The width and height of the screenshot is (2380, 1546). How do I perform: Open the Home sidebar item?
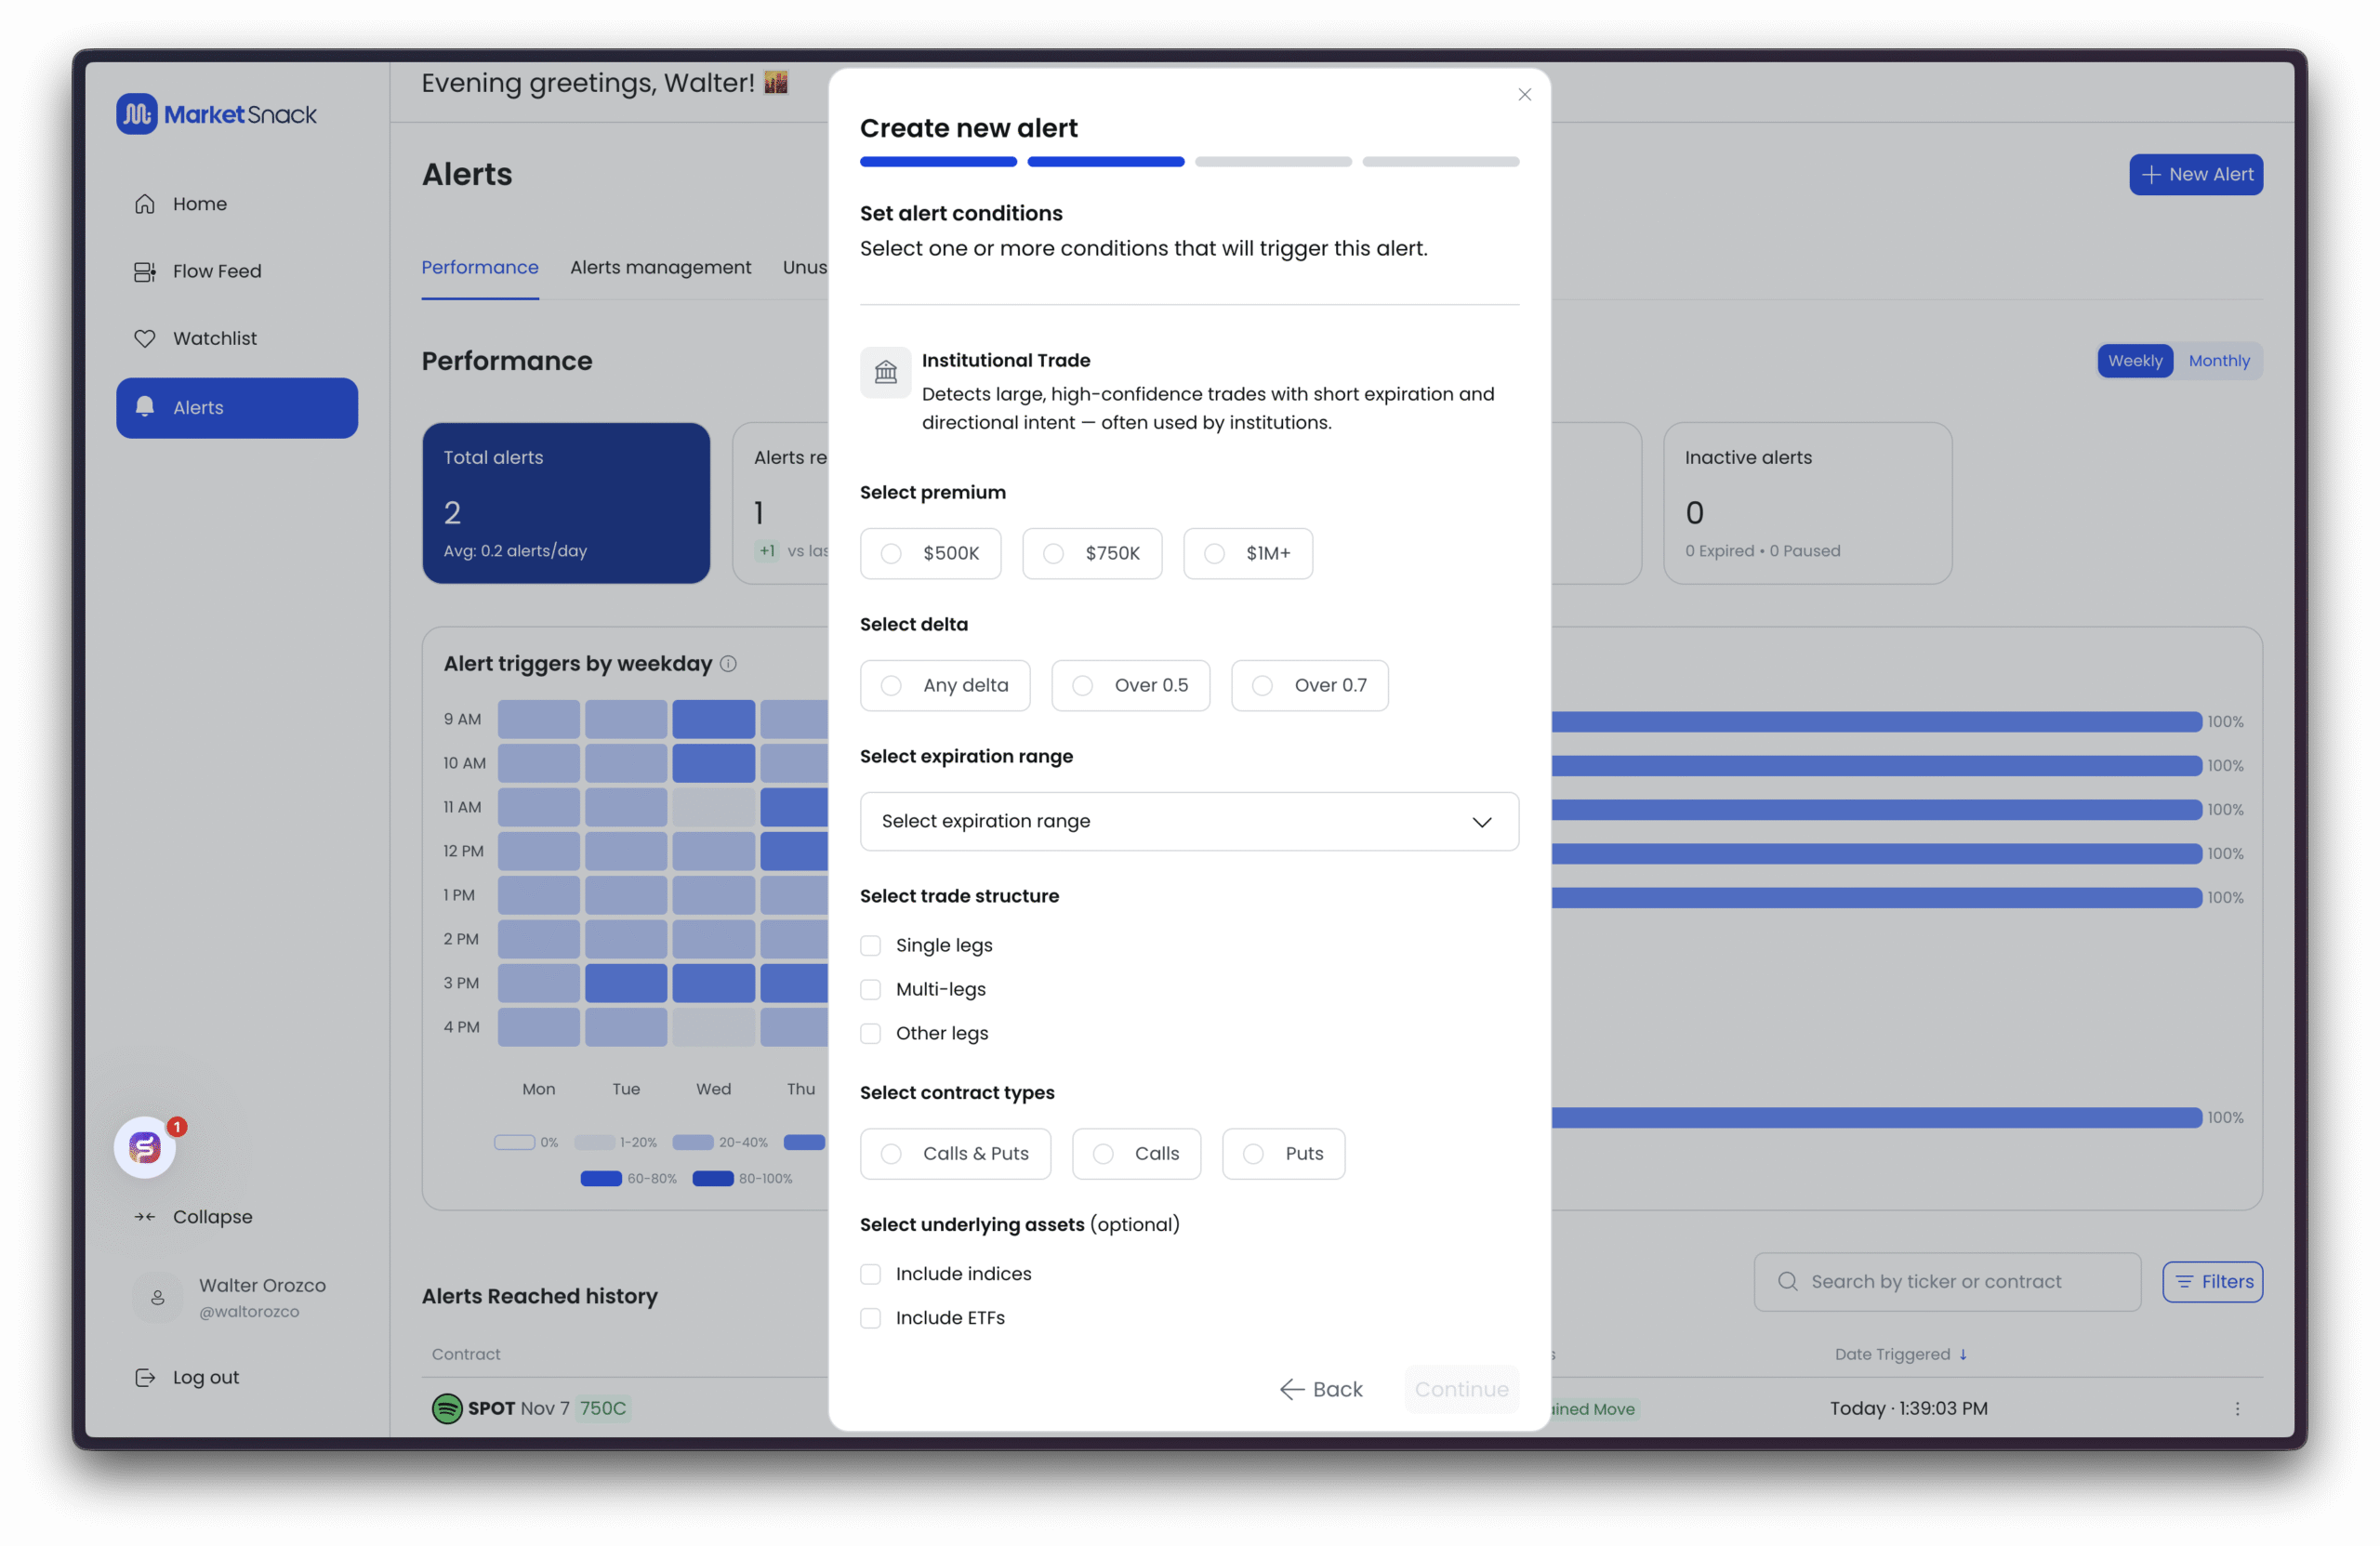pyautogui.click(x=198, y=204)
